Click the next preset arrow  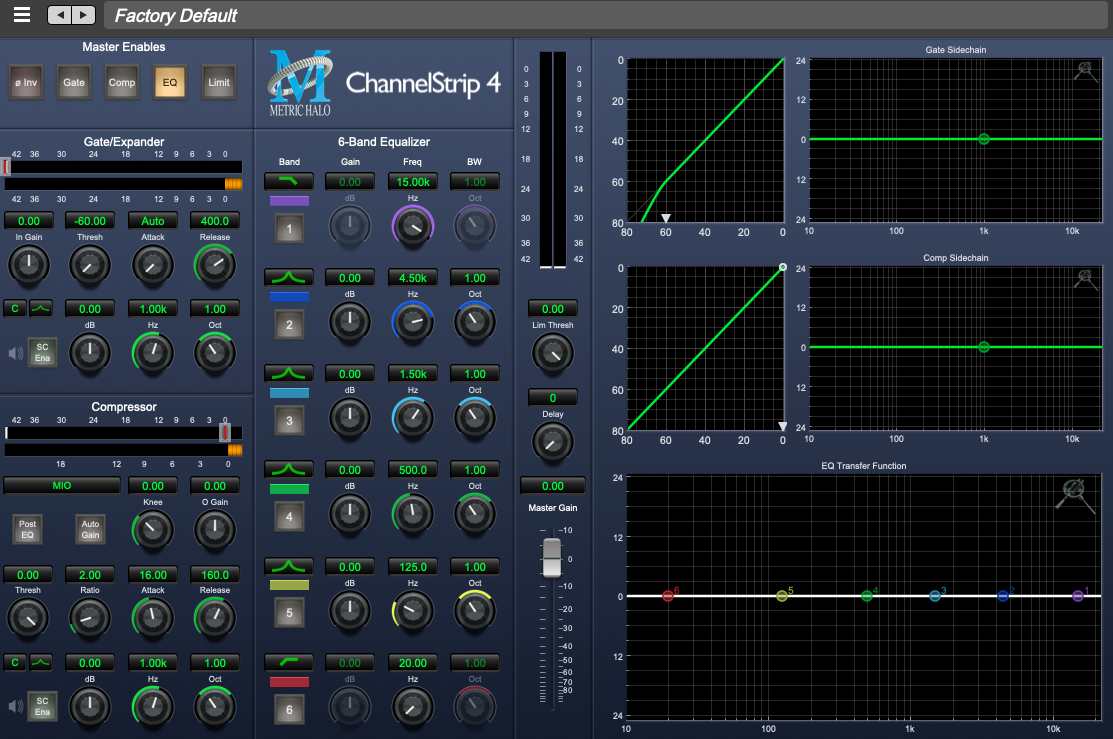[84, 15]
